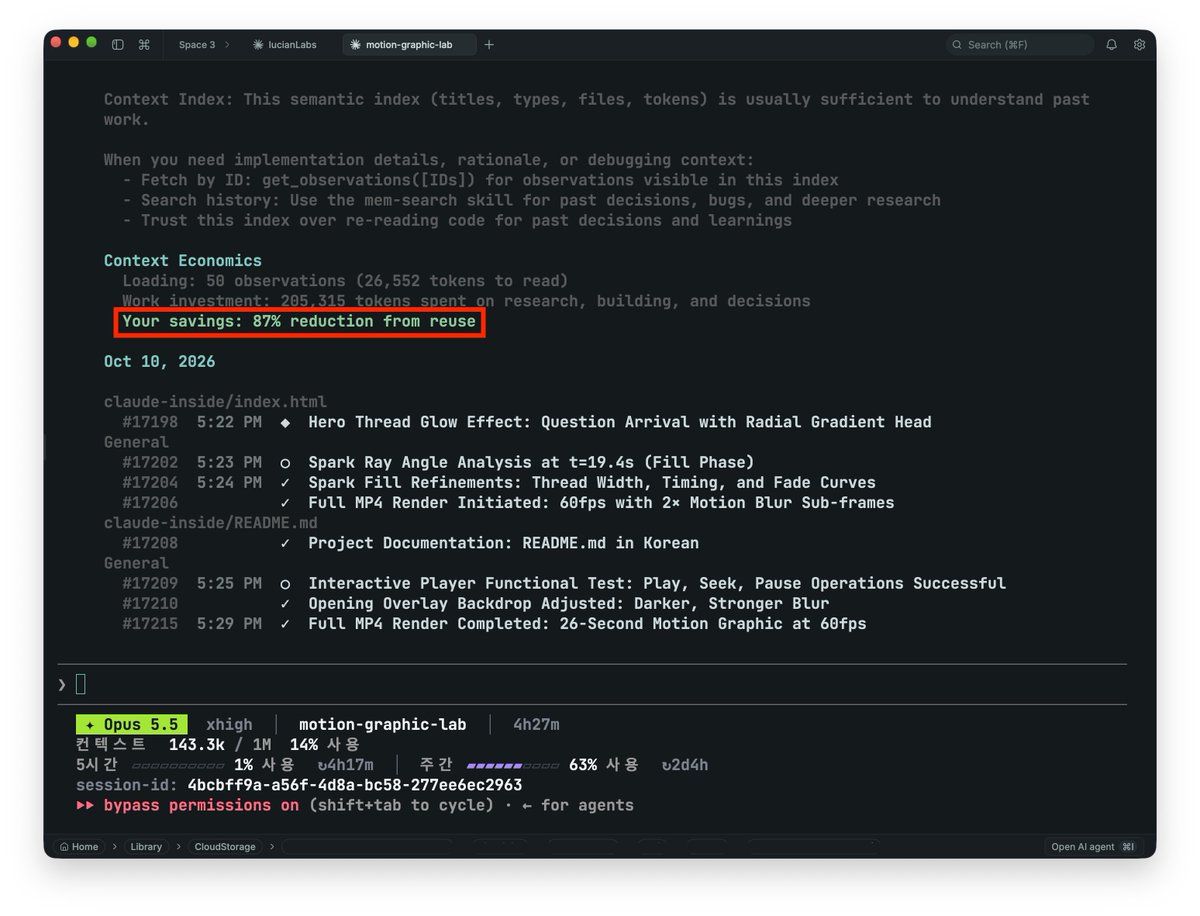Expand chevron after CloudStorage breadcrumb
The image size is (1200, 916).
click(x=271, y=846)
